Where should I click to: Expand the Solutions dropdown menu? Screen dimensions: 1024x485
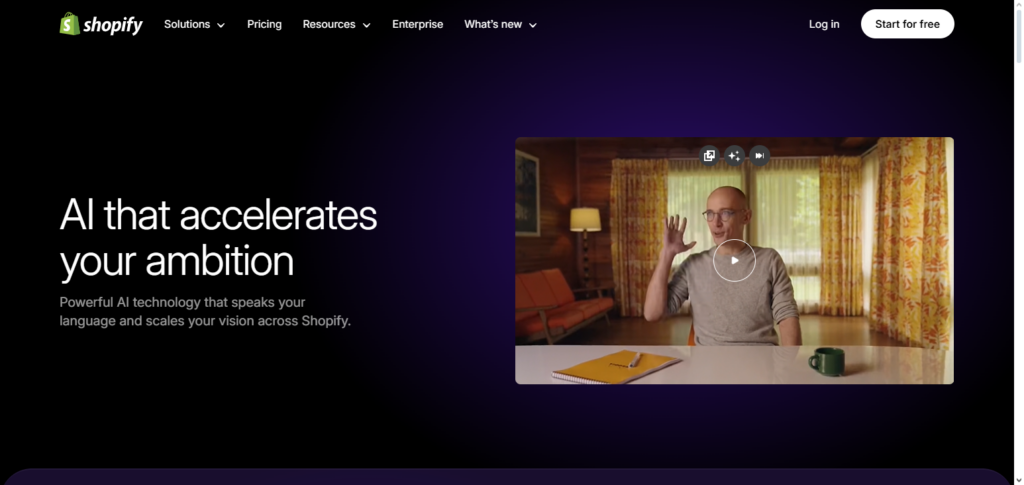click(x=194, y=24)
